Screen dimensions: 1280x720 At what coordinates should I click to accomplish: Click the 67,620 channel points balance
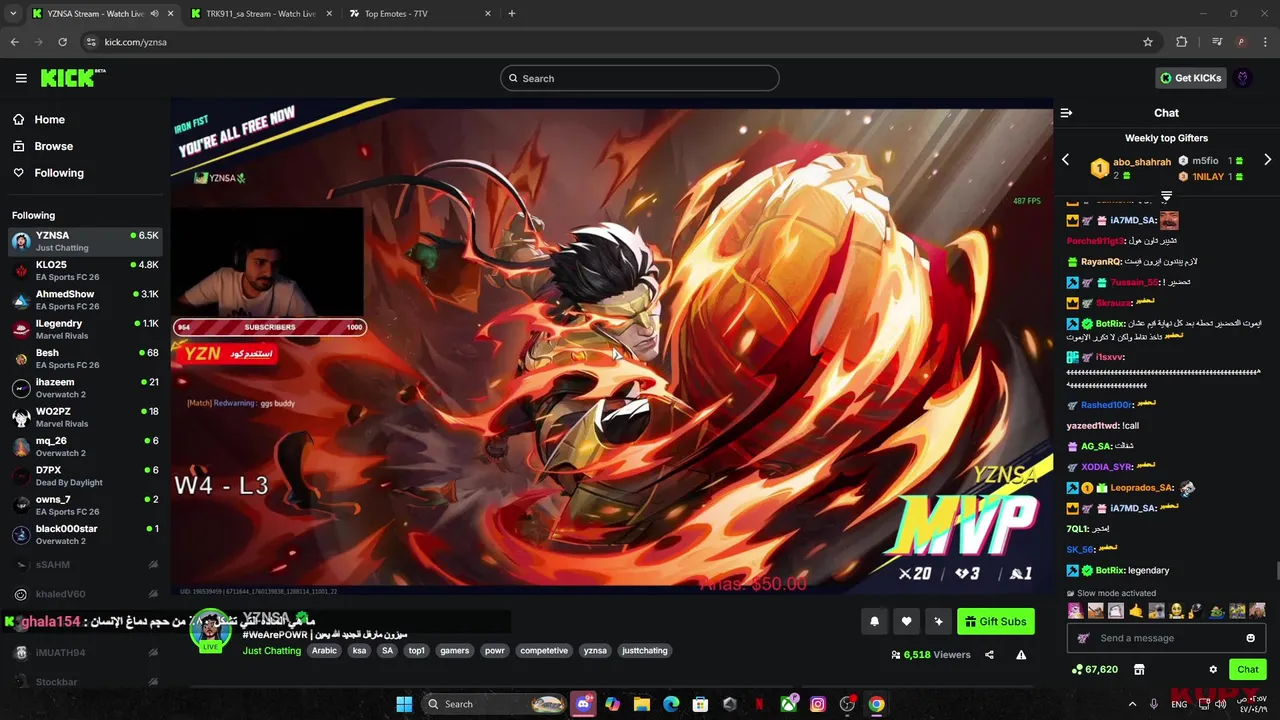pos(1095,669)
